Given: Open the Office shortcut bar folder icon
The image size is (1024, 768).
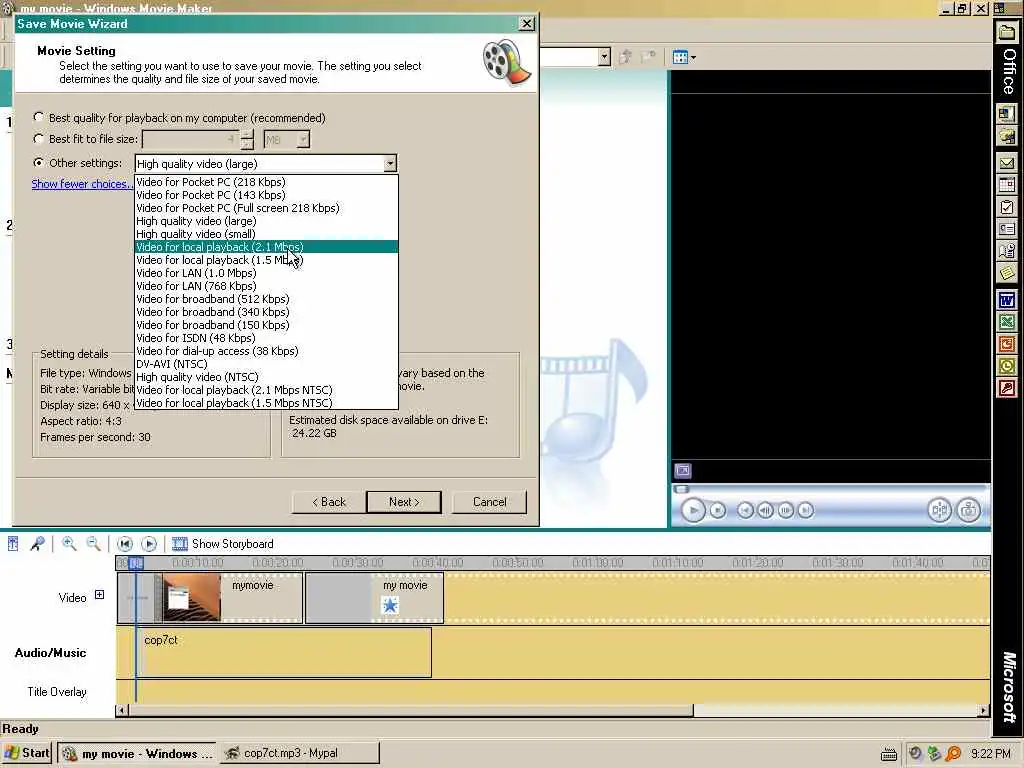Looking at the screenshot, I should tap(1007, 33).
